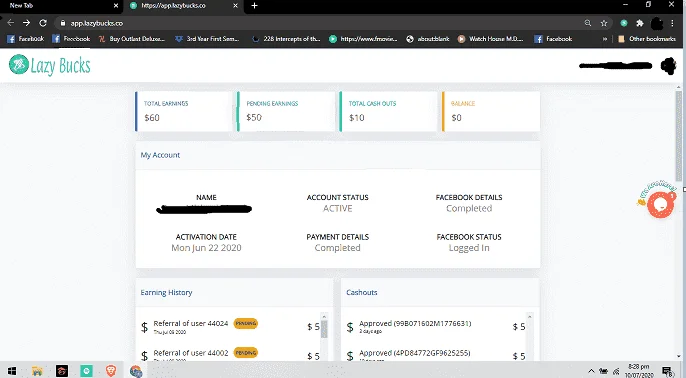
Task: Click Cashouts heading
Action: click(x=362, y=292)
